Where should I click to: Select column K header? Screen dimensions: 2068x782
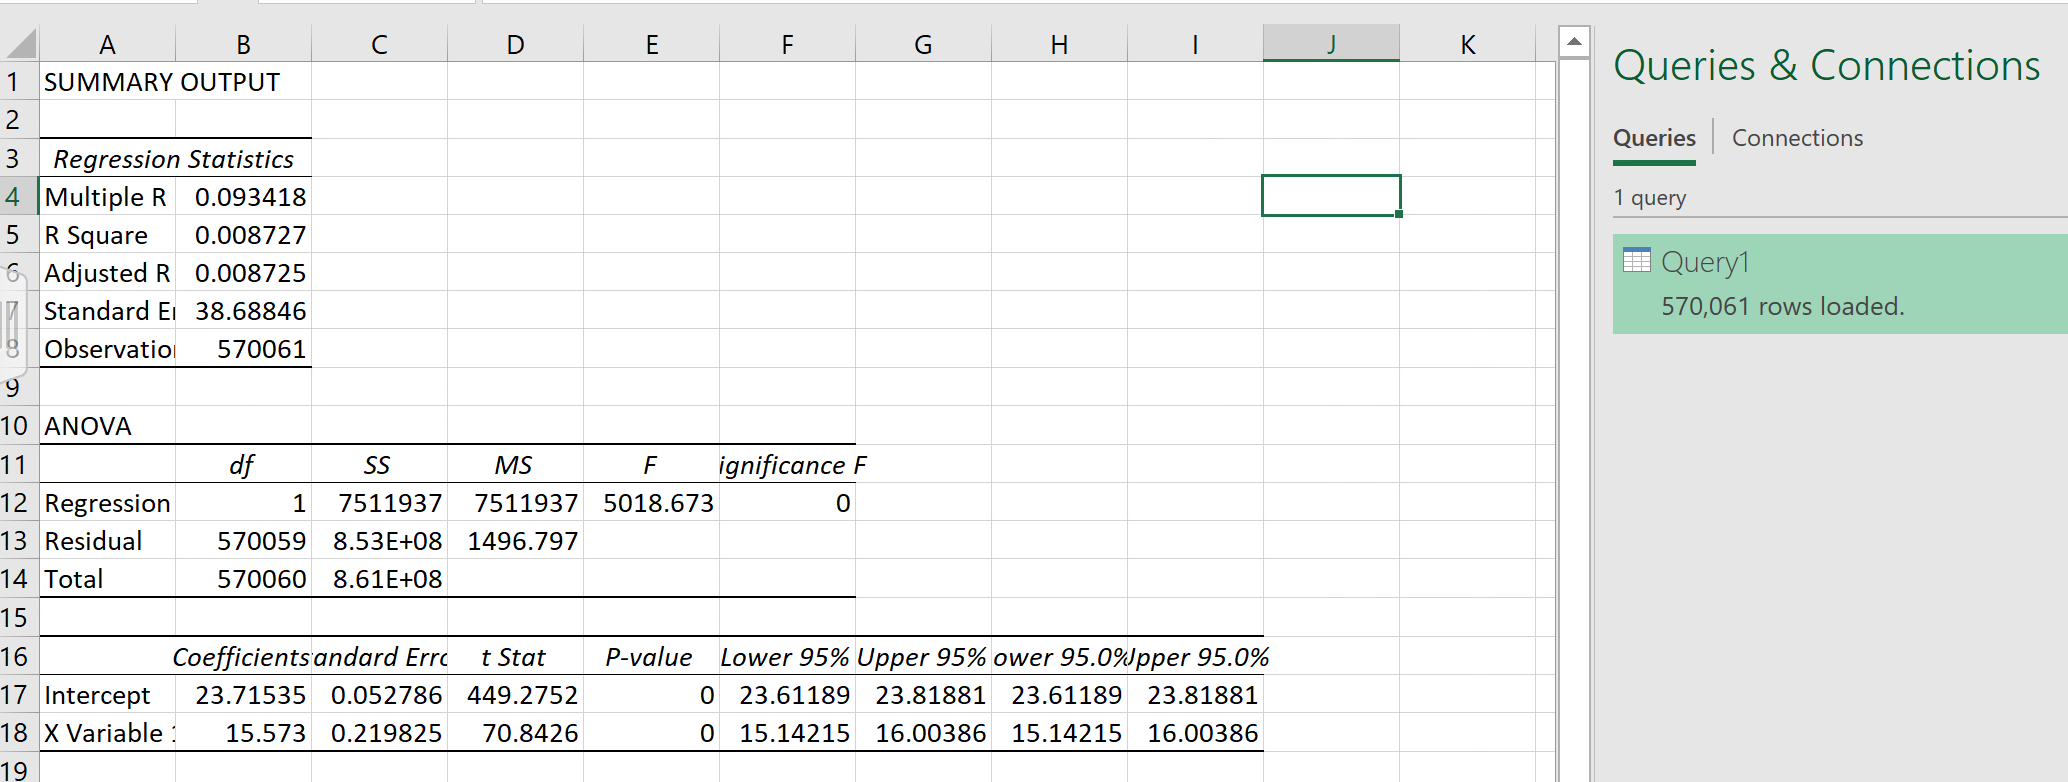click(1468, 44)
